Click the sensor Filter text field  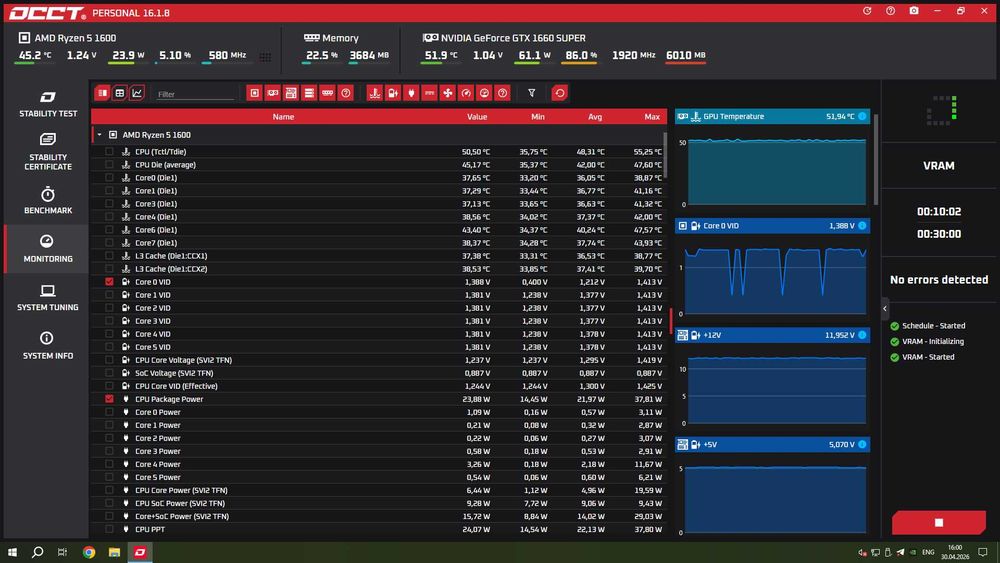click(x=195, y=94)
